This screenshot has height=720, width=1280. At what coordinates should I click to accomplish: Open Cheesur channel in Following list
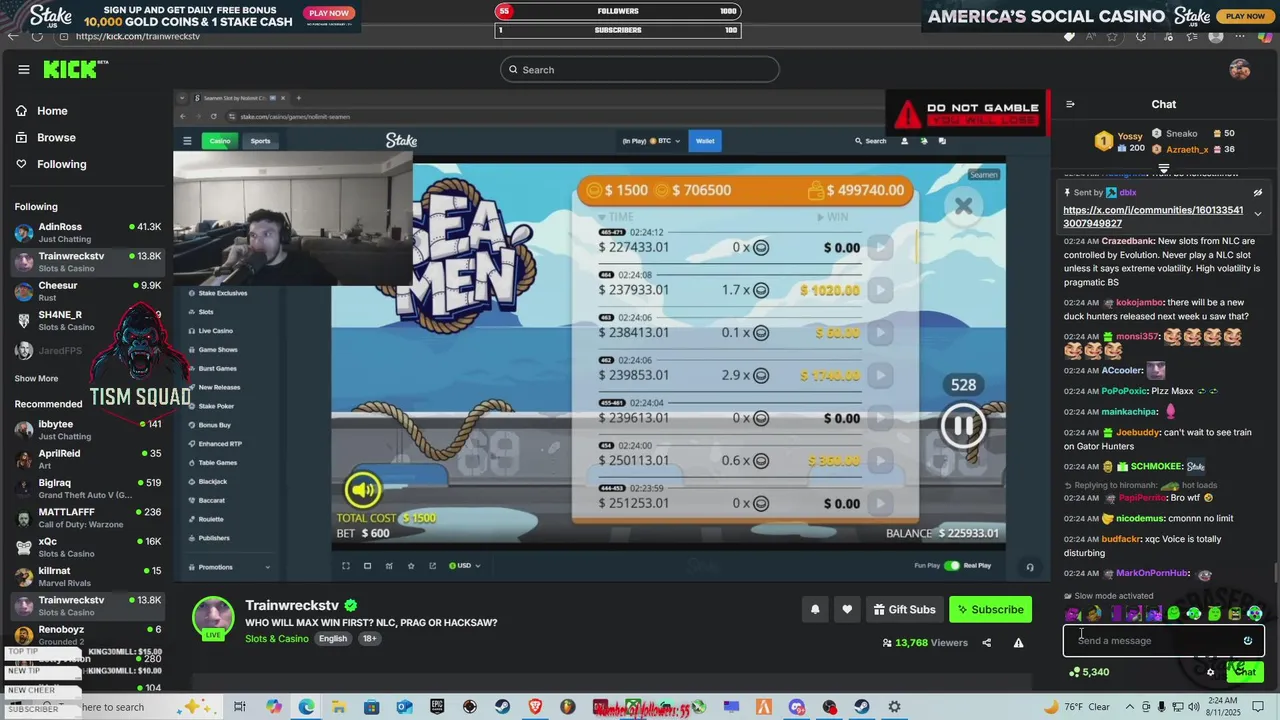[87, 291]
